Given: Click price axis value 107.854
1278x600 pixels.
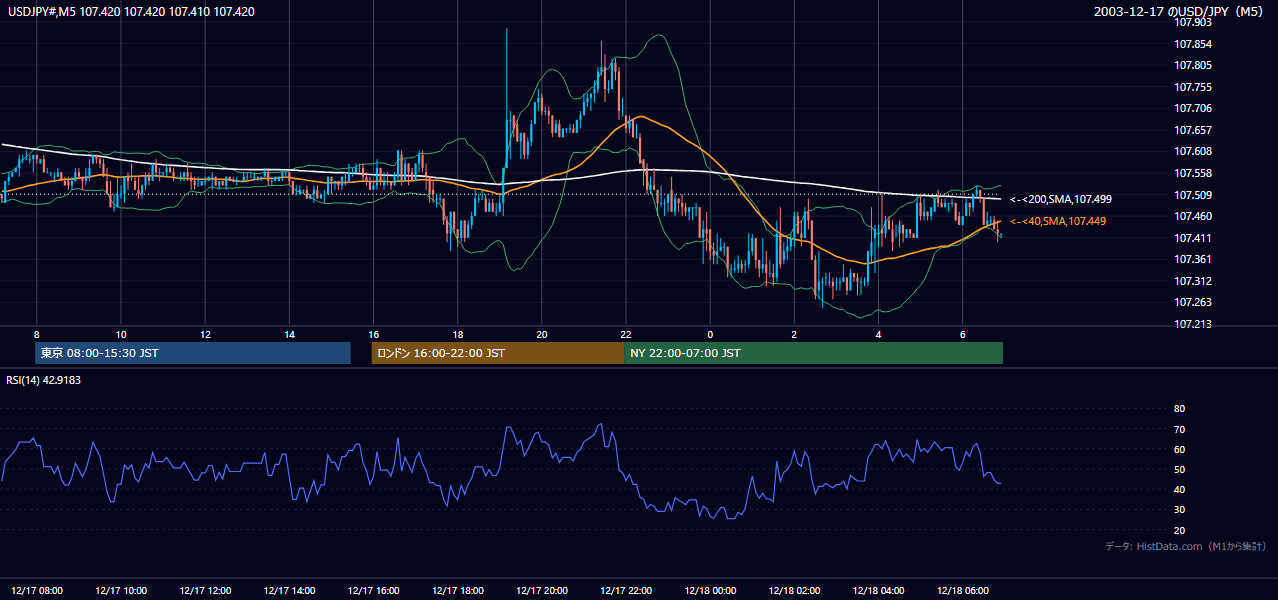Looking at the screenshot, I should click(1192, 44).
